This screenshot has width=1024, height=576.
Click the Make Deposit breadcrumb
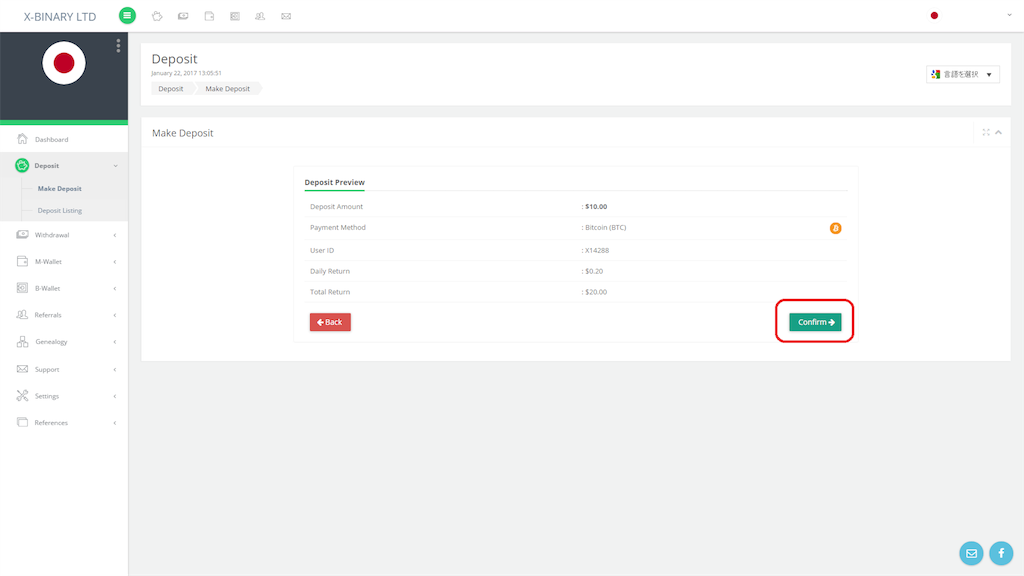(x=227, y=89)
